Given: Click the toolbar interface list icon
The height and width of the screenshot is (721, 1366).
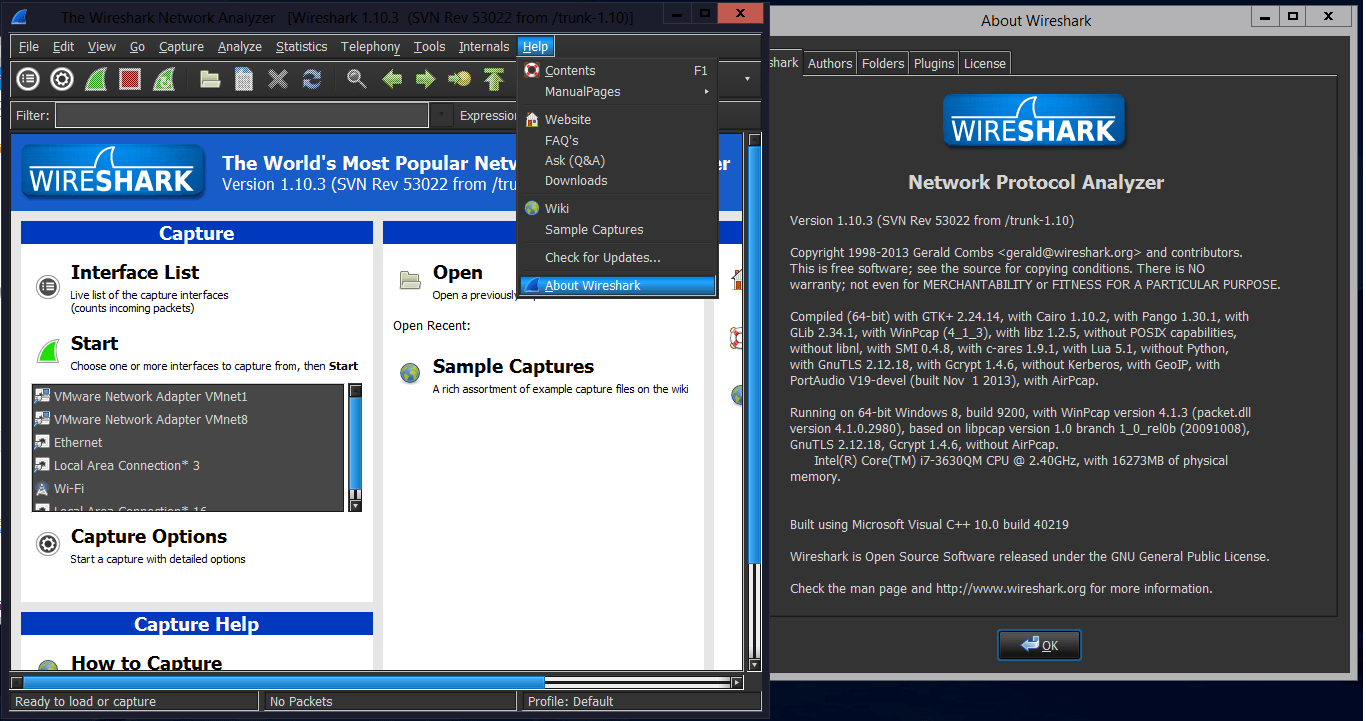Looking at the screenshot, I should (28, 79).
